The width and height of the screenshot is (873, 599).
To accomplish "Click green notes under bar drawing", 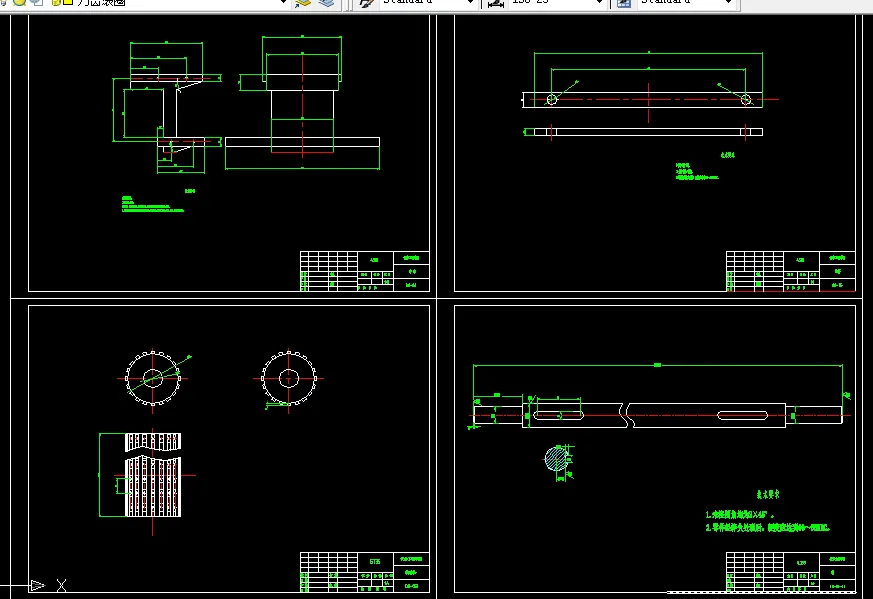I will point(697,171).
